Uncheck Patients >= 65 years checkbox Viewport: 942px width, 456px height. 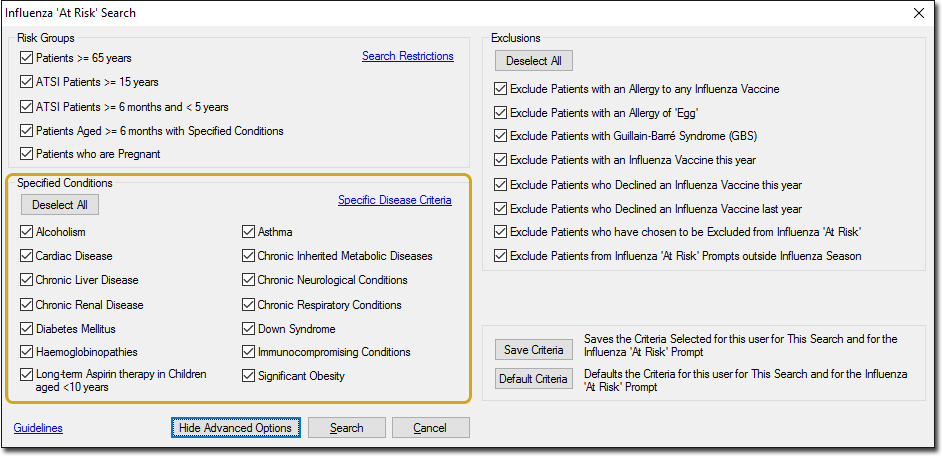[27, 58]
